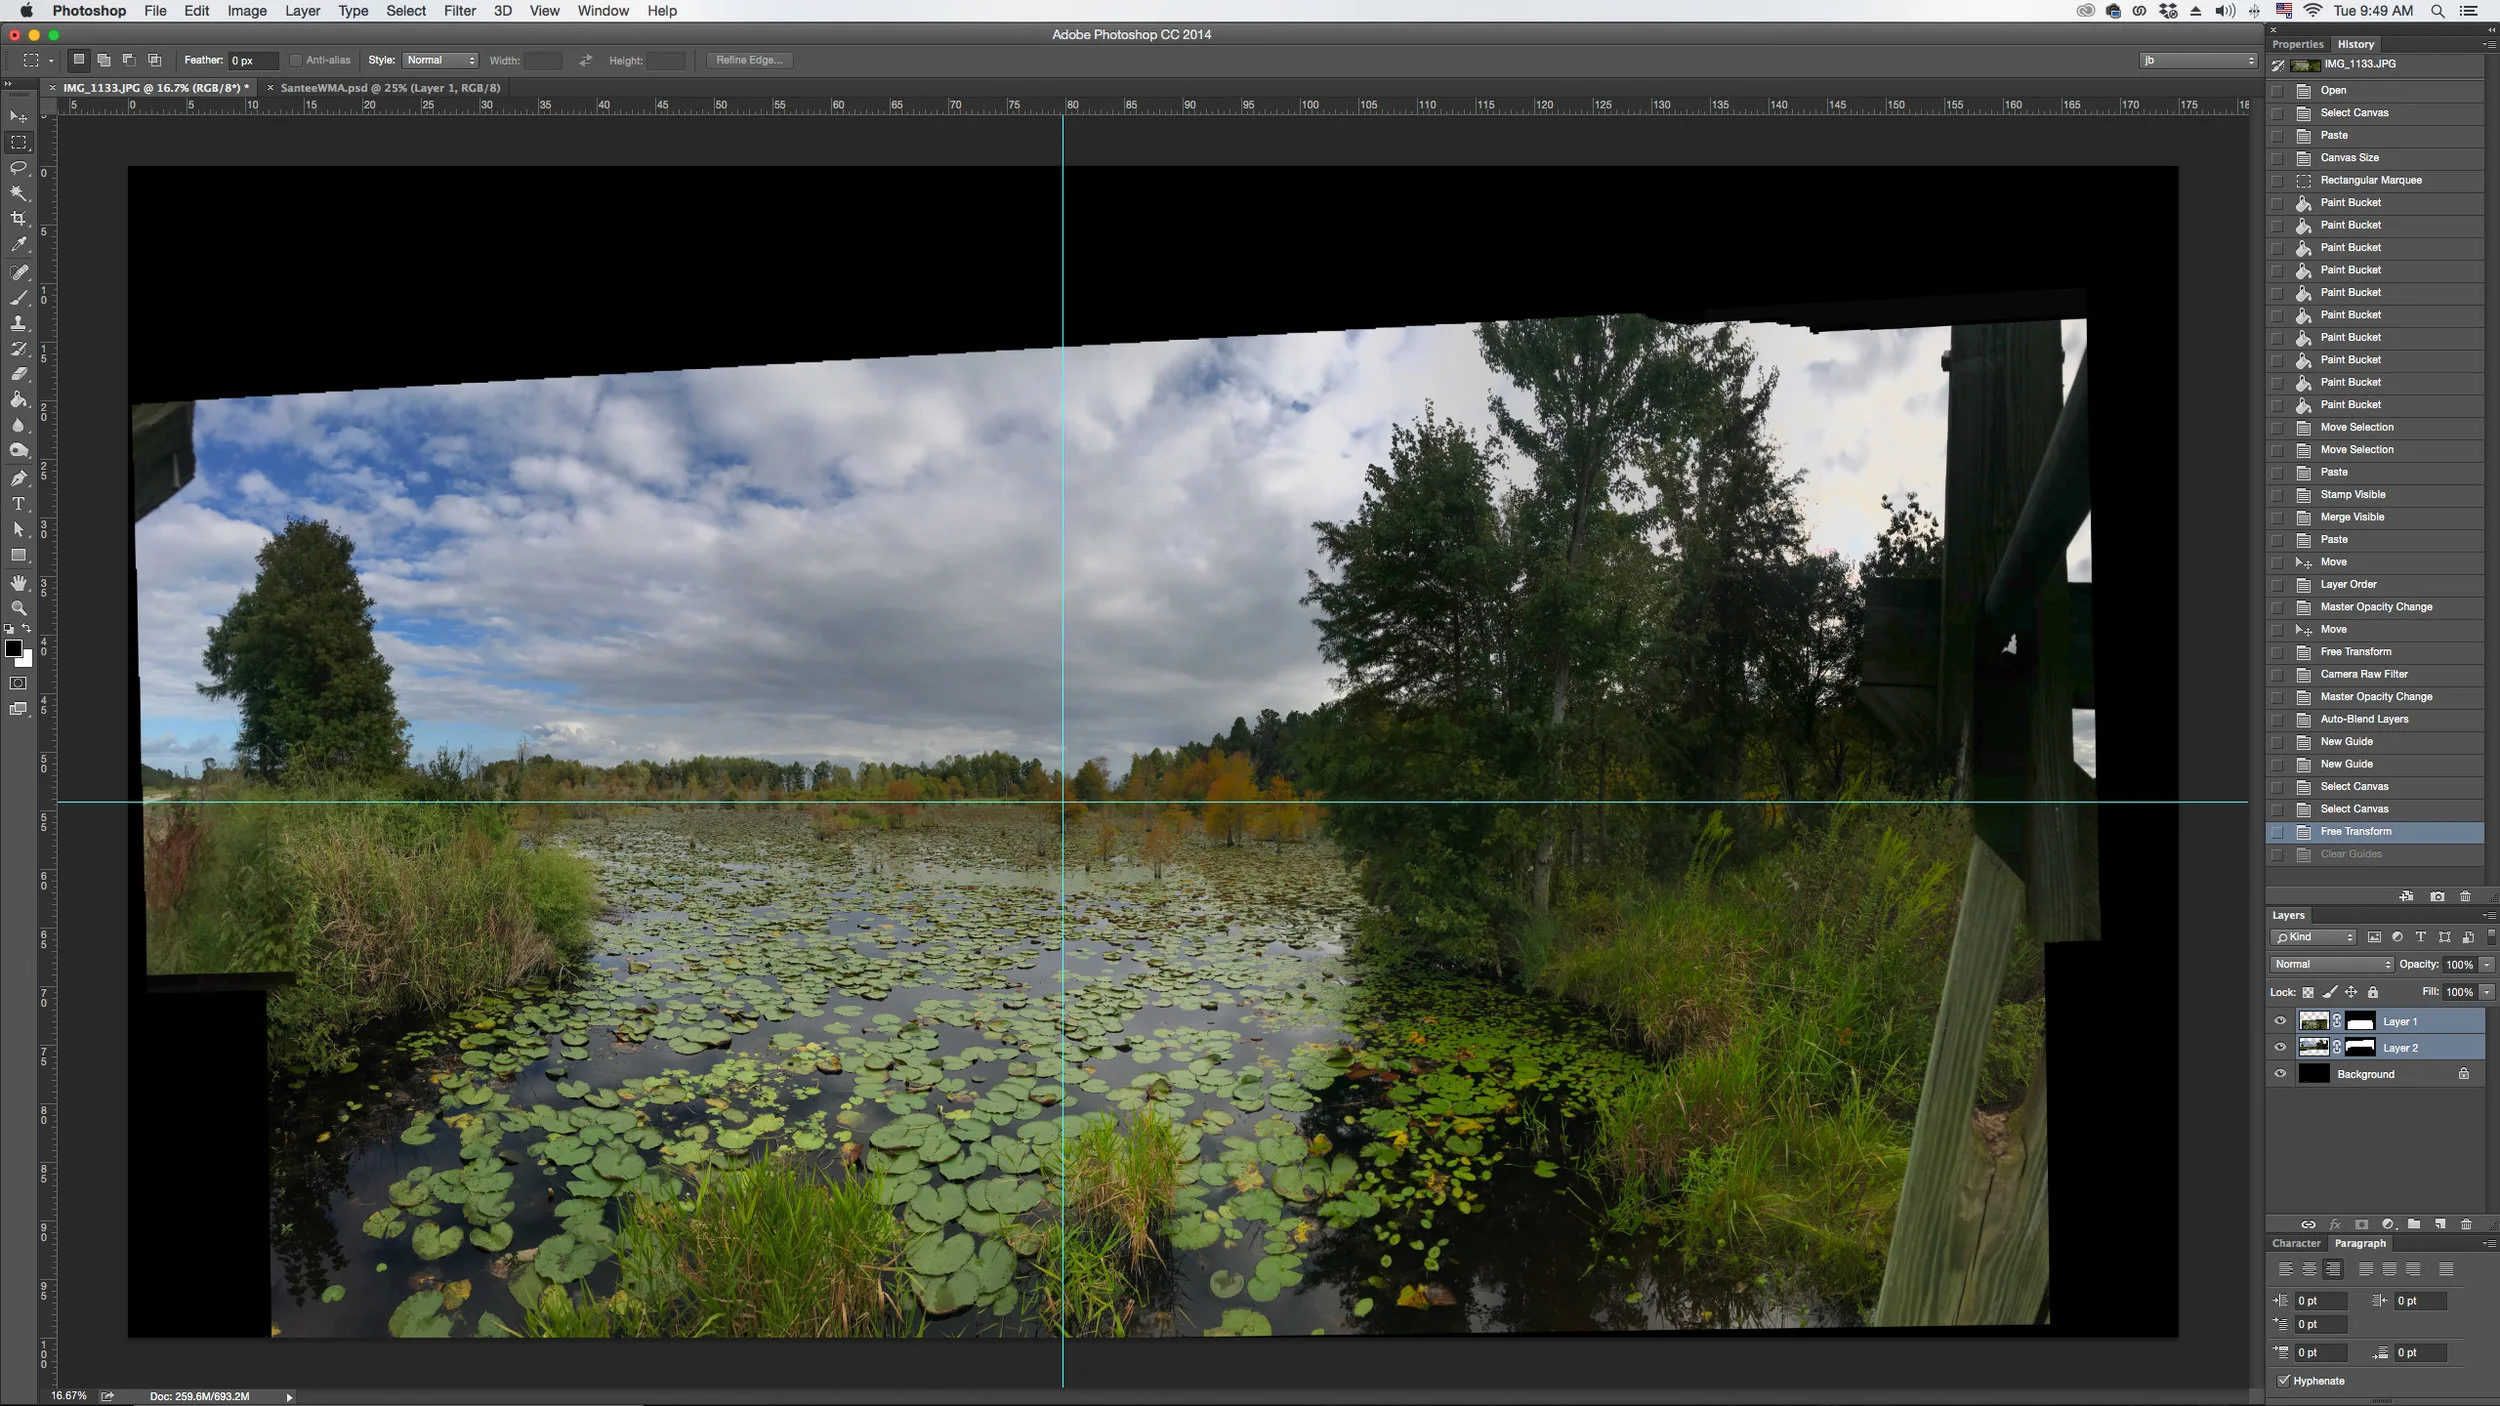Create new snapshot camera icon in History
This screenshot has height=1406, width=2500.
click(x=2437, y=897)
